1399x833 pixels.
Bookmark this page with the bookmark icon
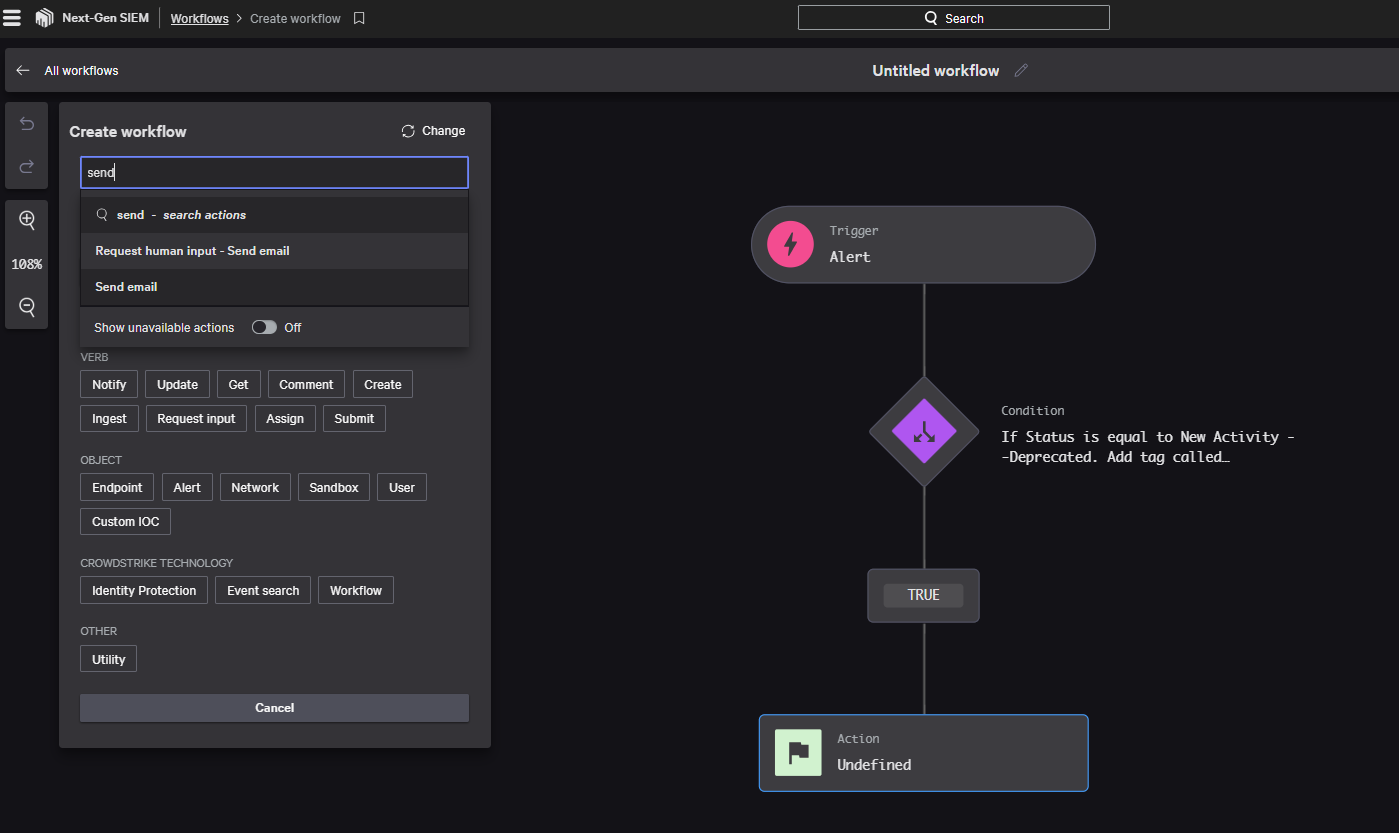click(x=359, y=18)
